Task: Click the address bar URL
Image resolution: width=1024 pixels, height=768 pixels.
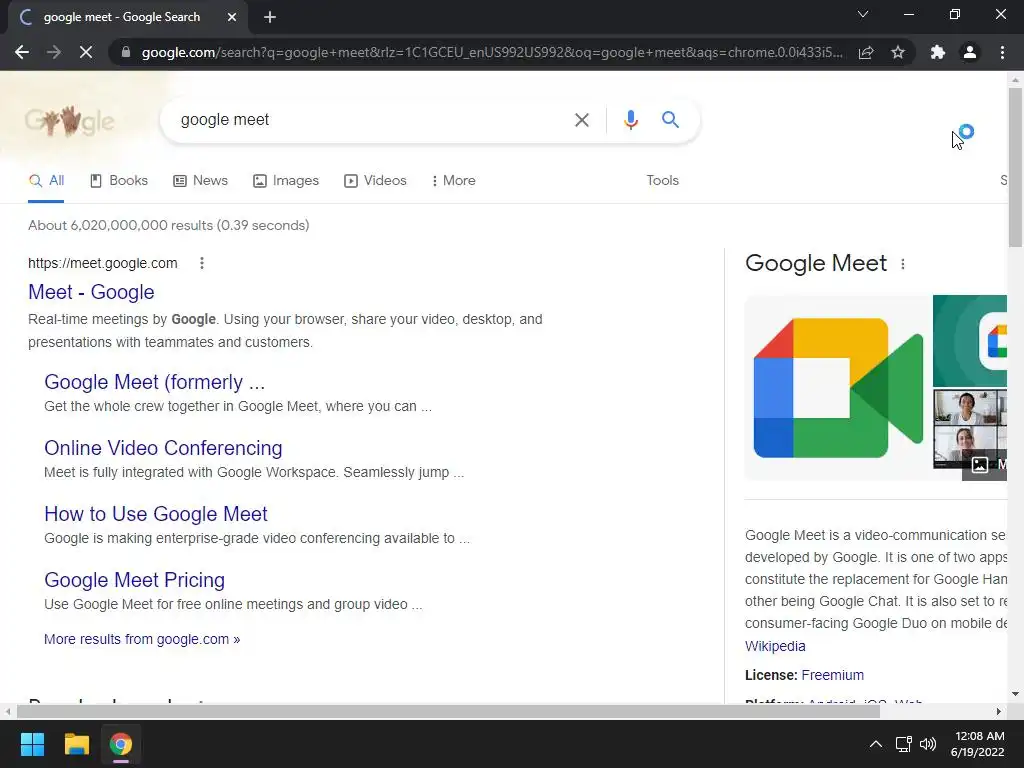Action: tap(492, 52)
